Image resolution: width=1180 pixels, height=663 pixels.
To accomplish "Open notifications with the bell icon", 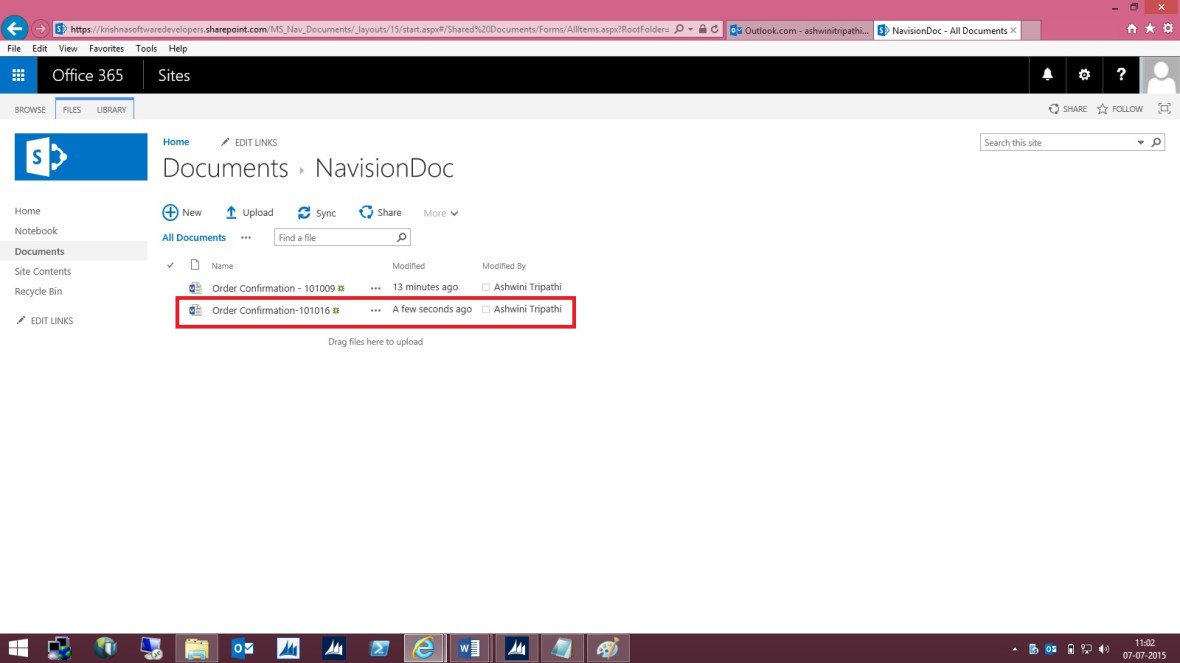I will [x=1047, y=75].
